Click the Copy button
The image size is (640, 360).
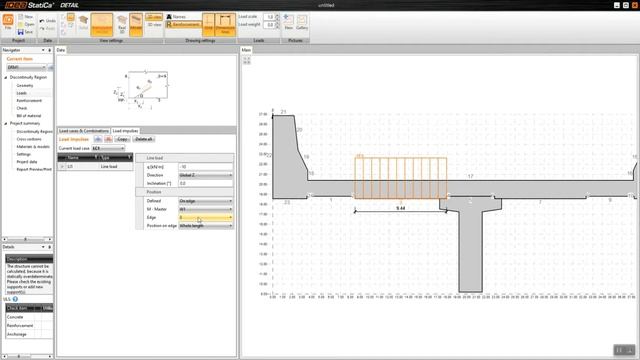[x=122, y=139]
